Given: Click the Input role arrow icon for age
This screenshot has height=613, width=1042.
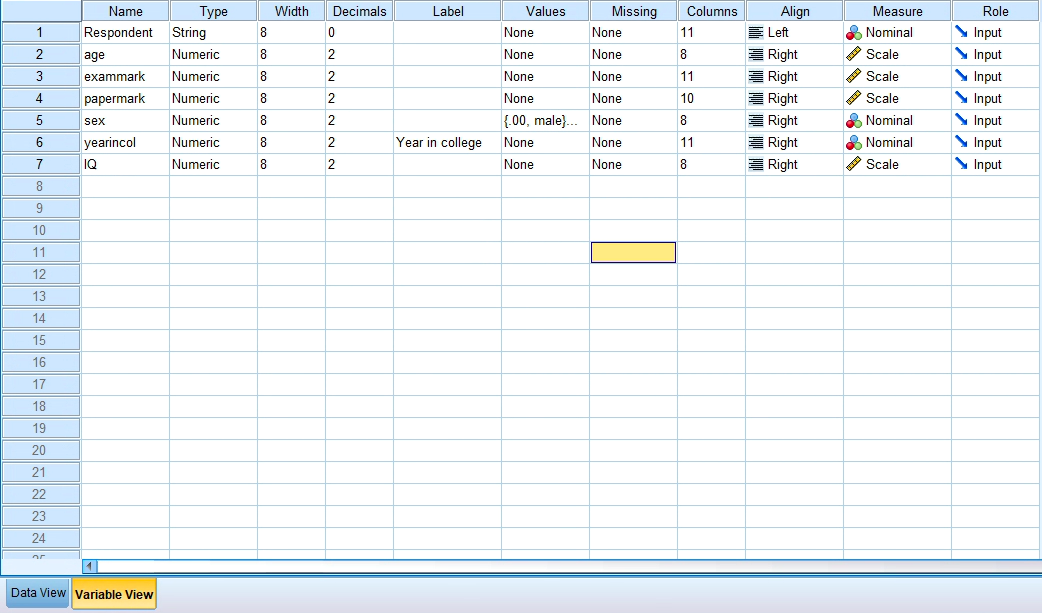Looking at the screenshot, I should tap(961, 53).
